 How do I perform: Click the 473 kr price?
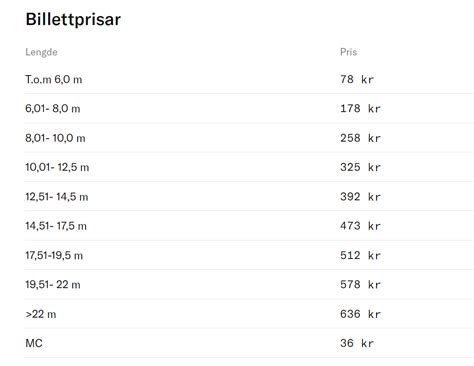pos(360,226)
